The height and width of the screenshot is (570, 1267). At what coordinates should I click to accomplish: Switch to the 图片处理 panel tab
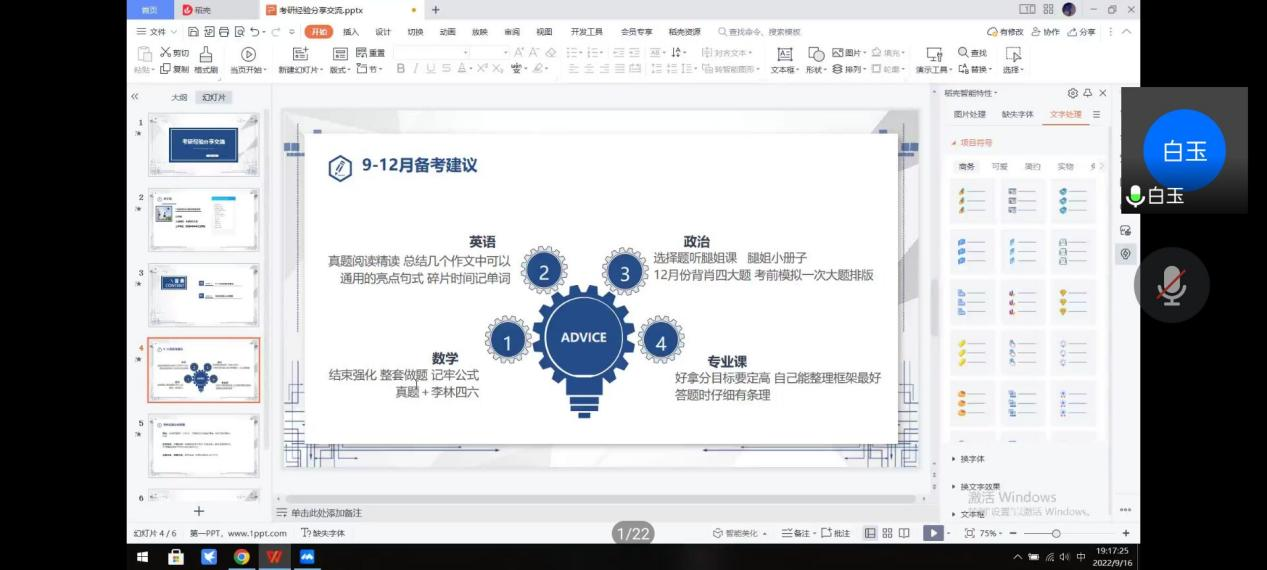point(969,115)
